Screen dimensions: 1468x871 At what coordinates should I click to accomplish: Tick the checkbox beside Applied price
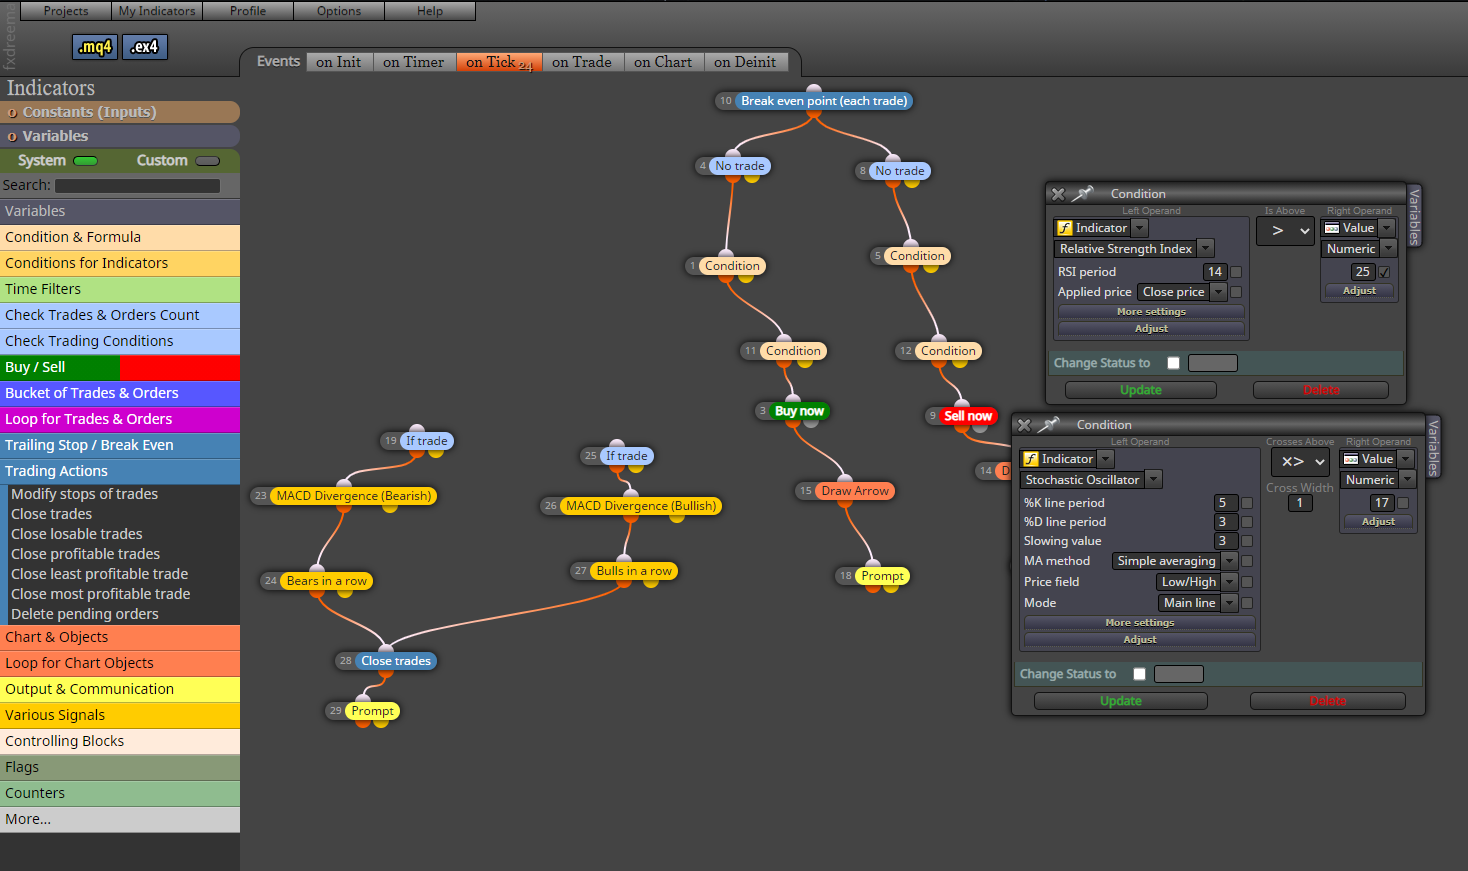coord(1236,292)
